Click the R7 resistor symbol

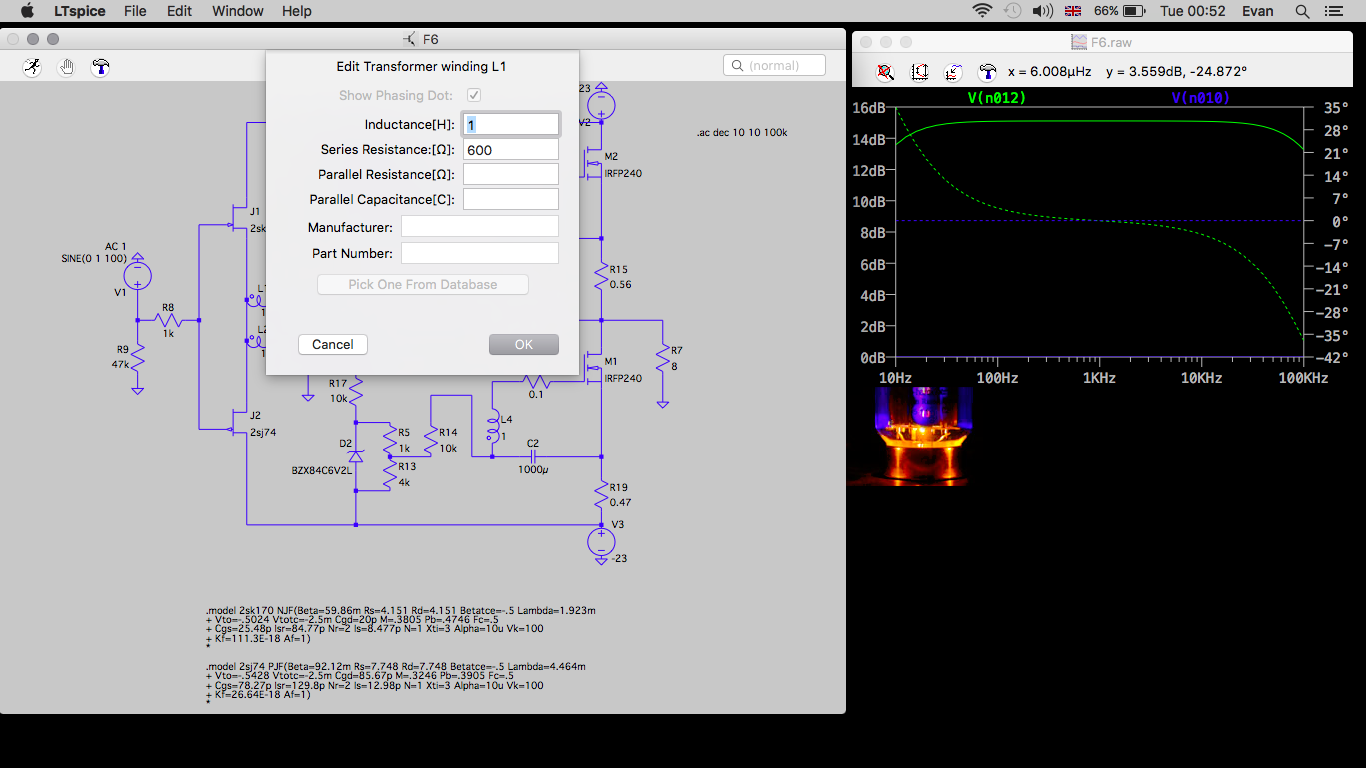pos(662,357)
